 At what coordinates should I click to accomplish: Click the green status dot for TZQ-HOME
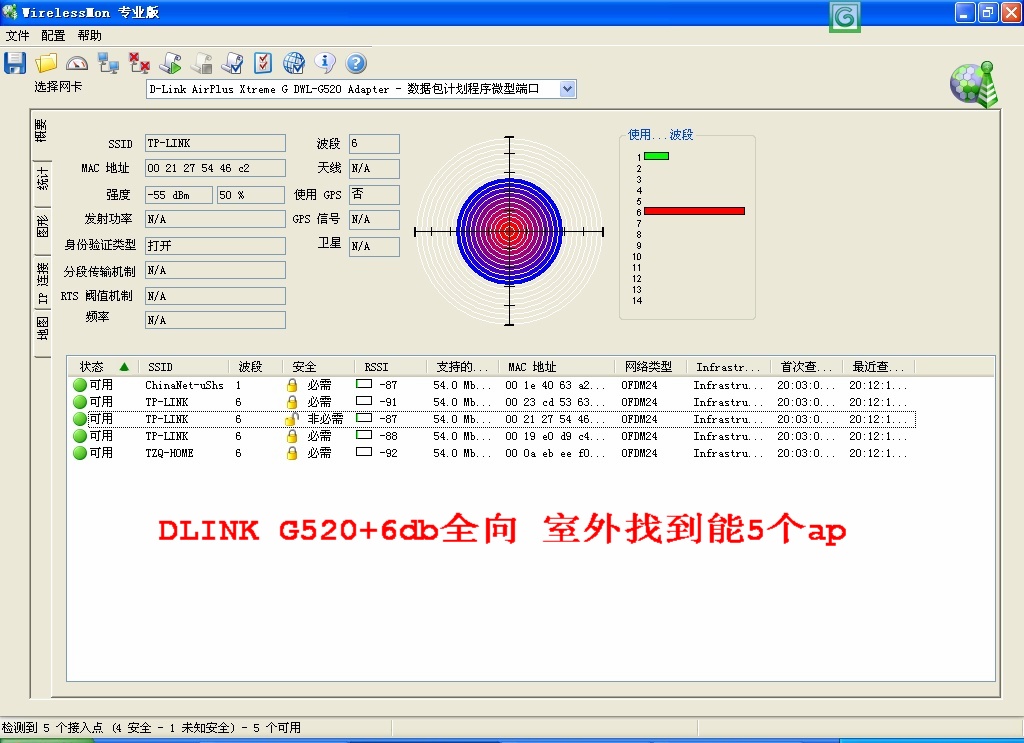(80, 453)
